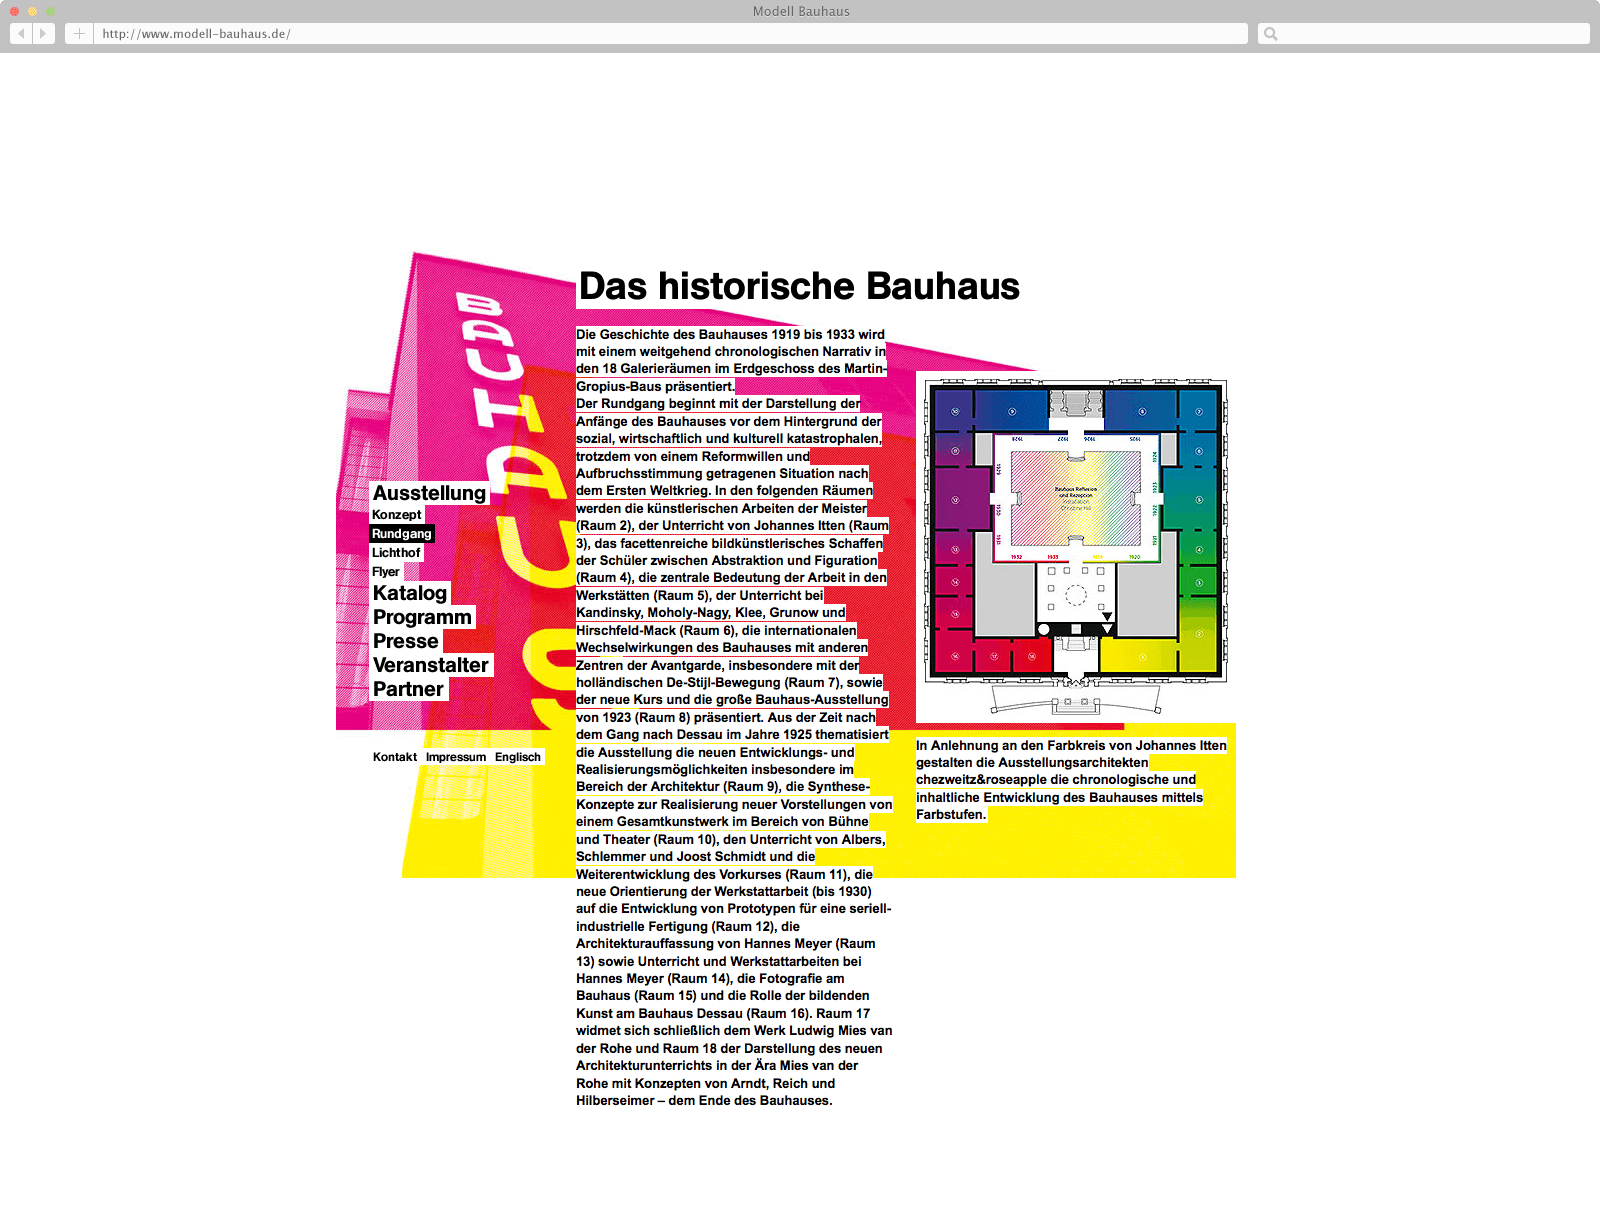Click the floor plan caption about Johannes Itten
The image size is (1600, 1220).
(x=1071, y=780)
